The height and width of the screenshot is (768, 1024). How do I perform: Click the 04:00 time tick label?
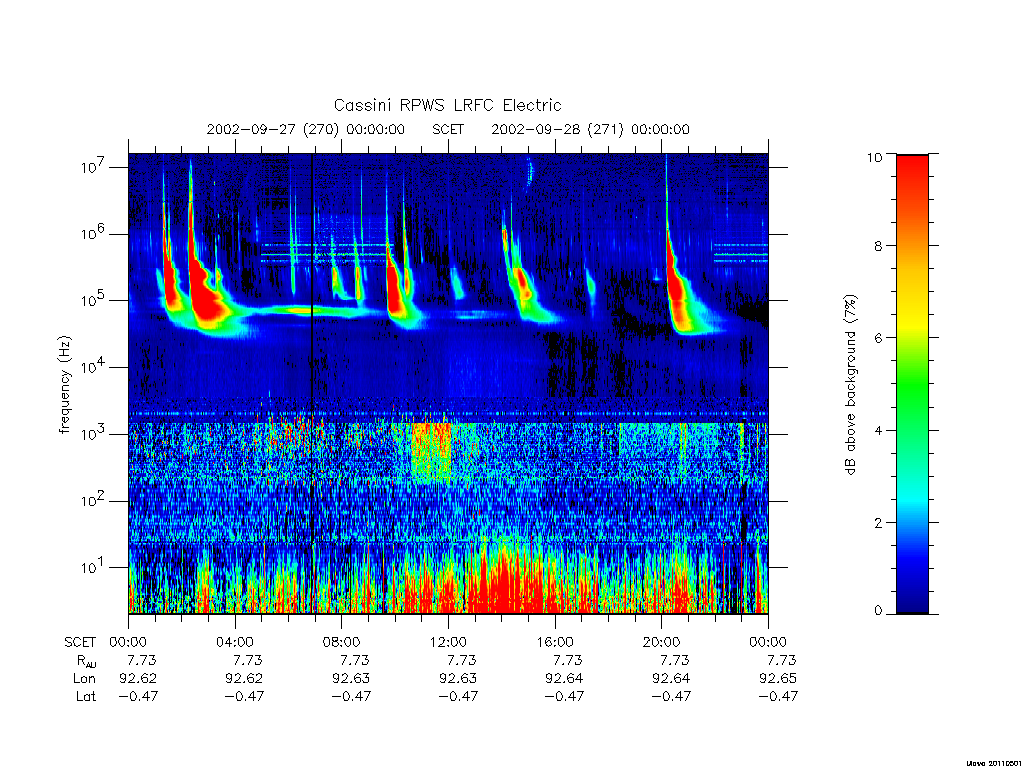234,642
